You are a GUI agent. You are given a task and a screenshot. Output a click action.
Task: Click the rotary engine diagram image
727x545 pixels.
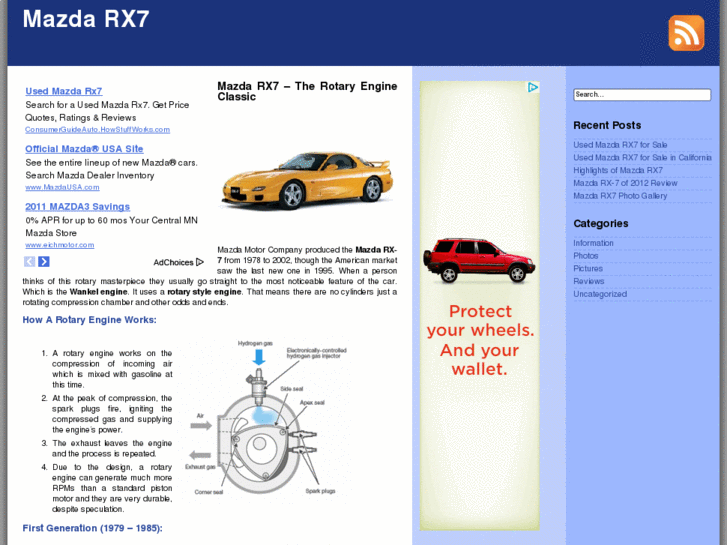click(x=266, y=419)
